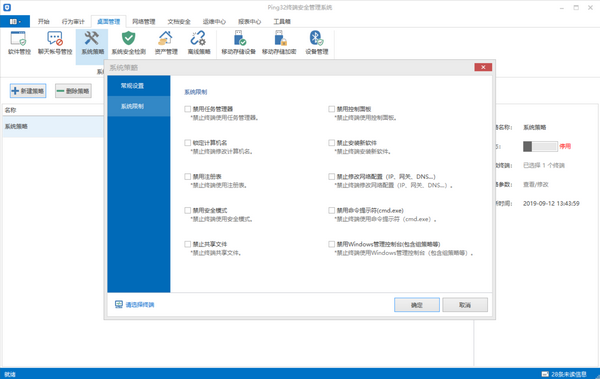Click the monitor icon beside 请选择终端
The height and width of the screenshot is (379, 600).
[119, 304]
